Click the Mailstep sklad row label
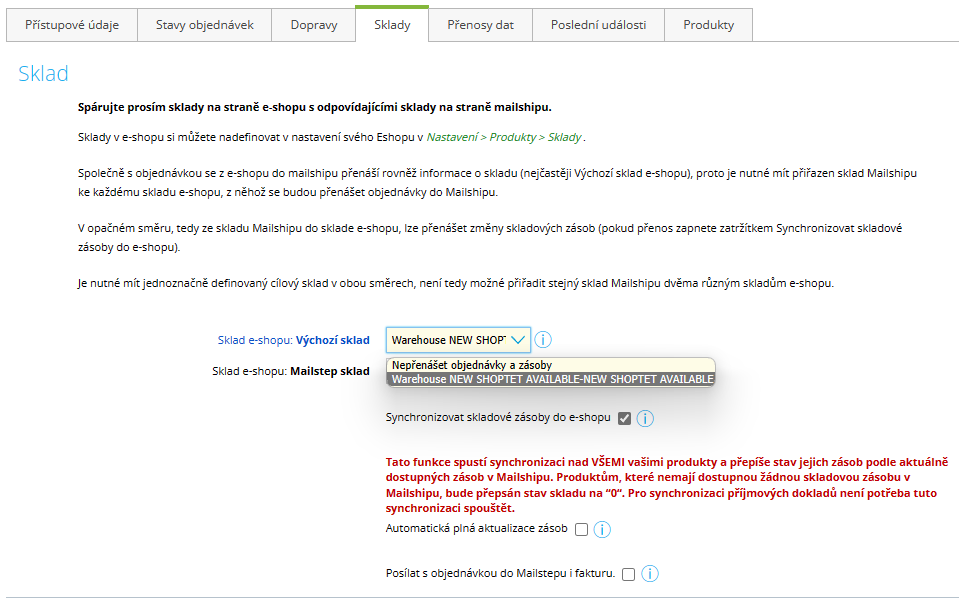 pos(290,371)
